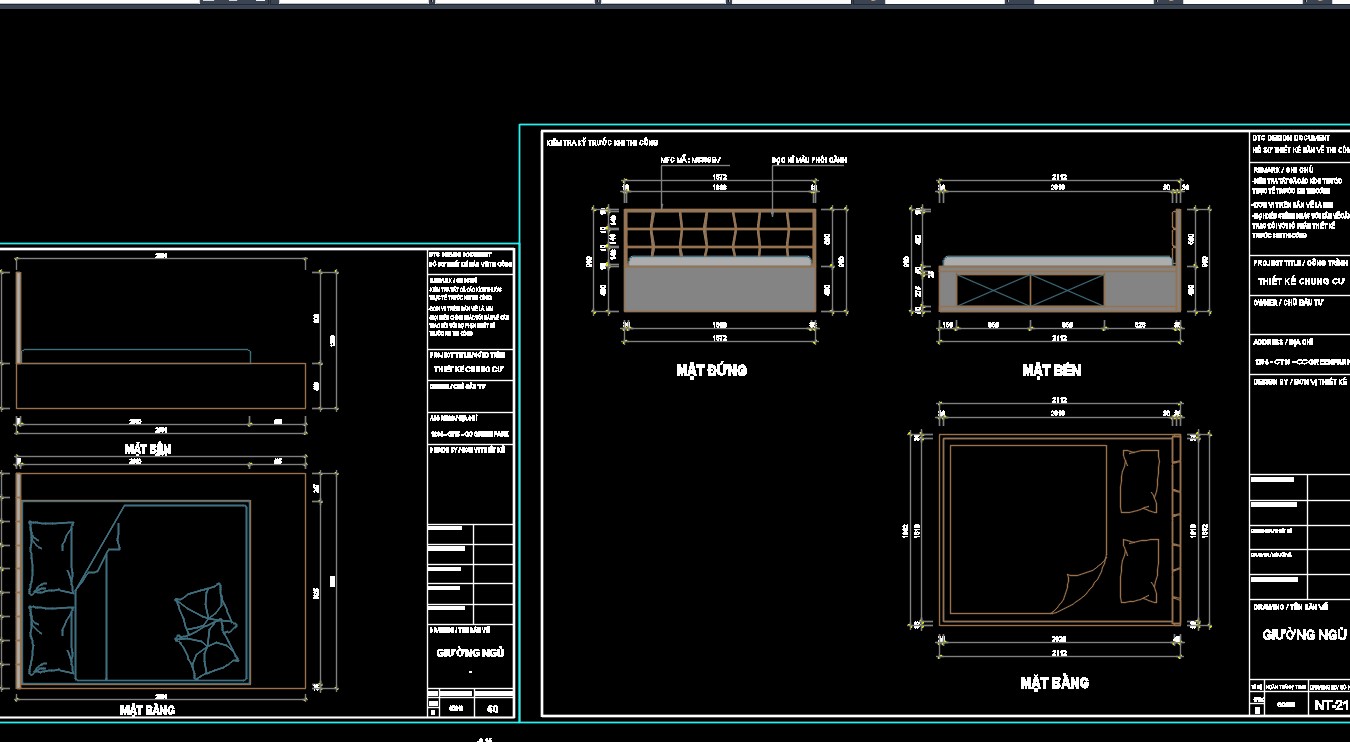The image size is (1350, 742).
Task: Click REMARK / GHI CHÚ heading in the right sheet
Action: pyautogui.click(x=1281, y=170)
